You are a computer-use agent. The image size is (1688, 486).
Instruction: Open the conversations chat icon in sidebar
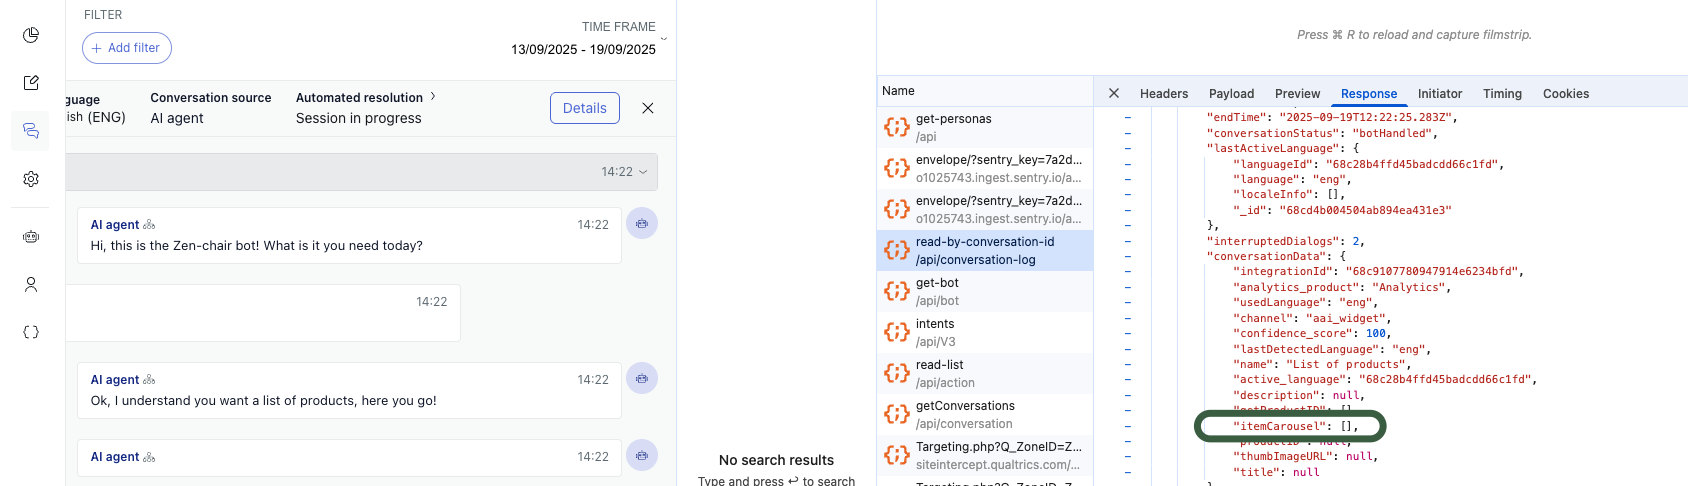click(x=31, y=131)
